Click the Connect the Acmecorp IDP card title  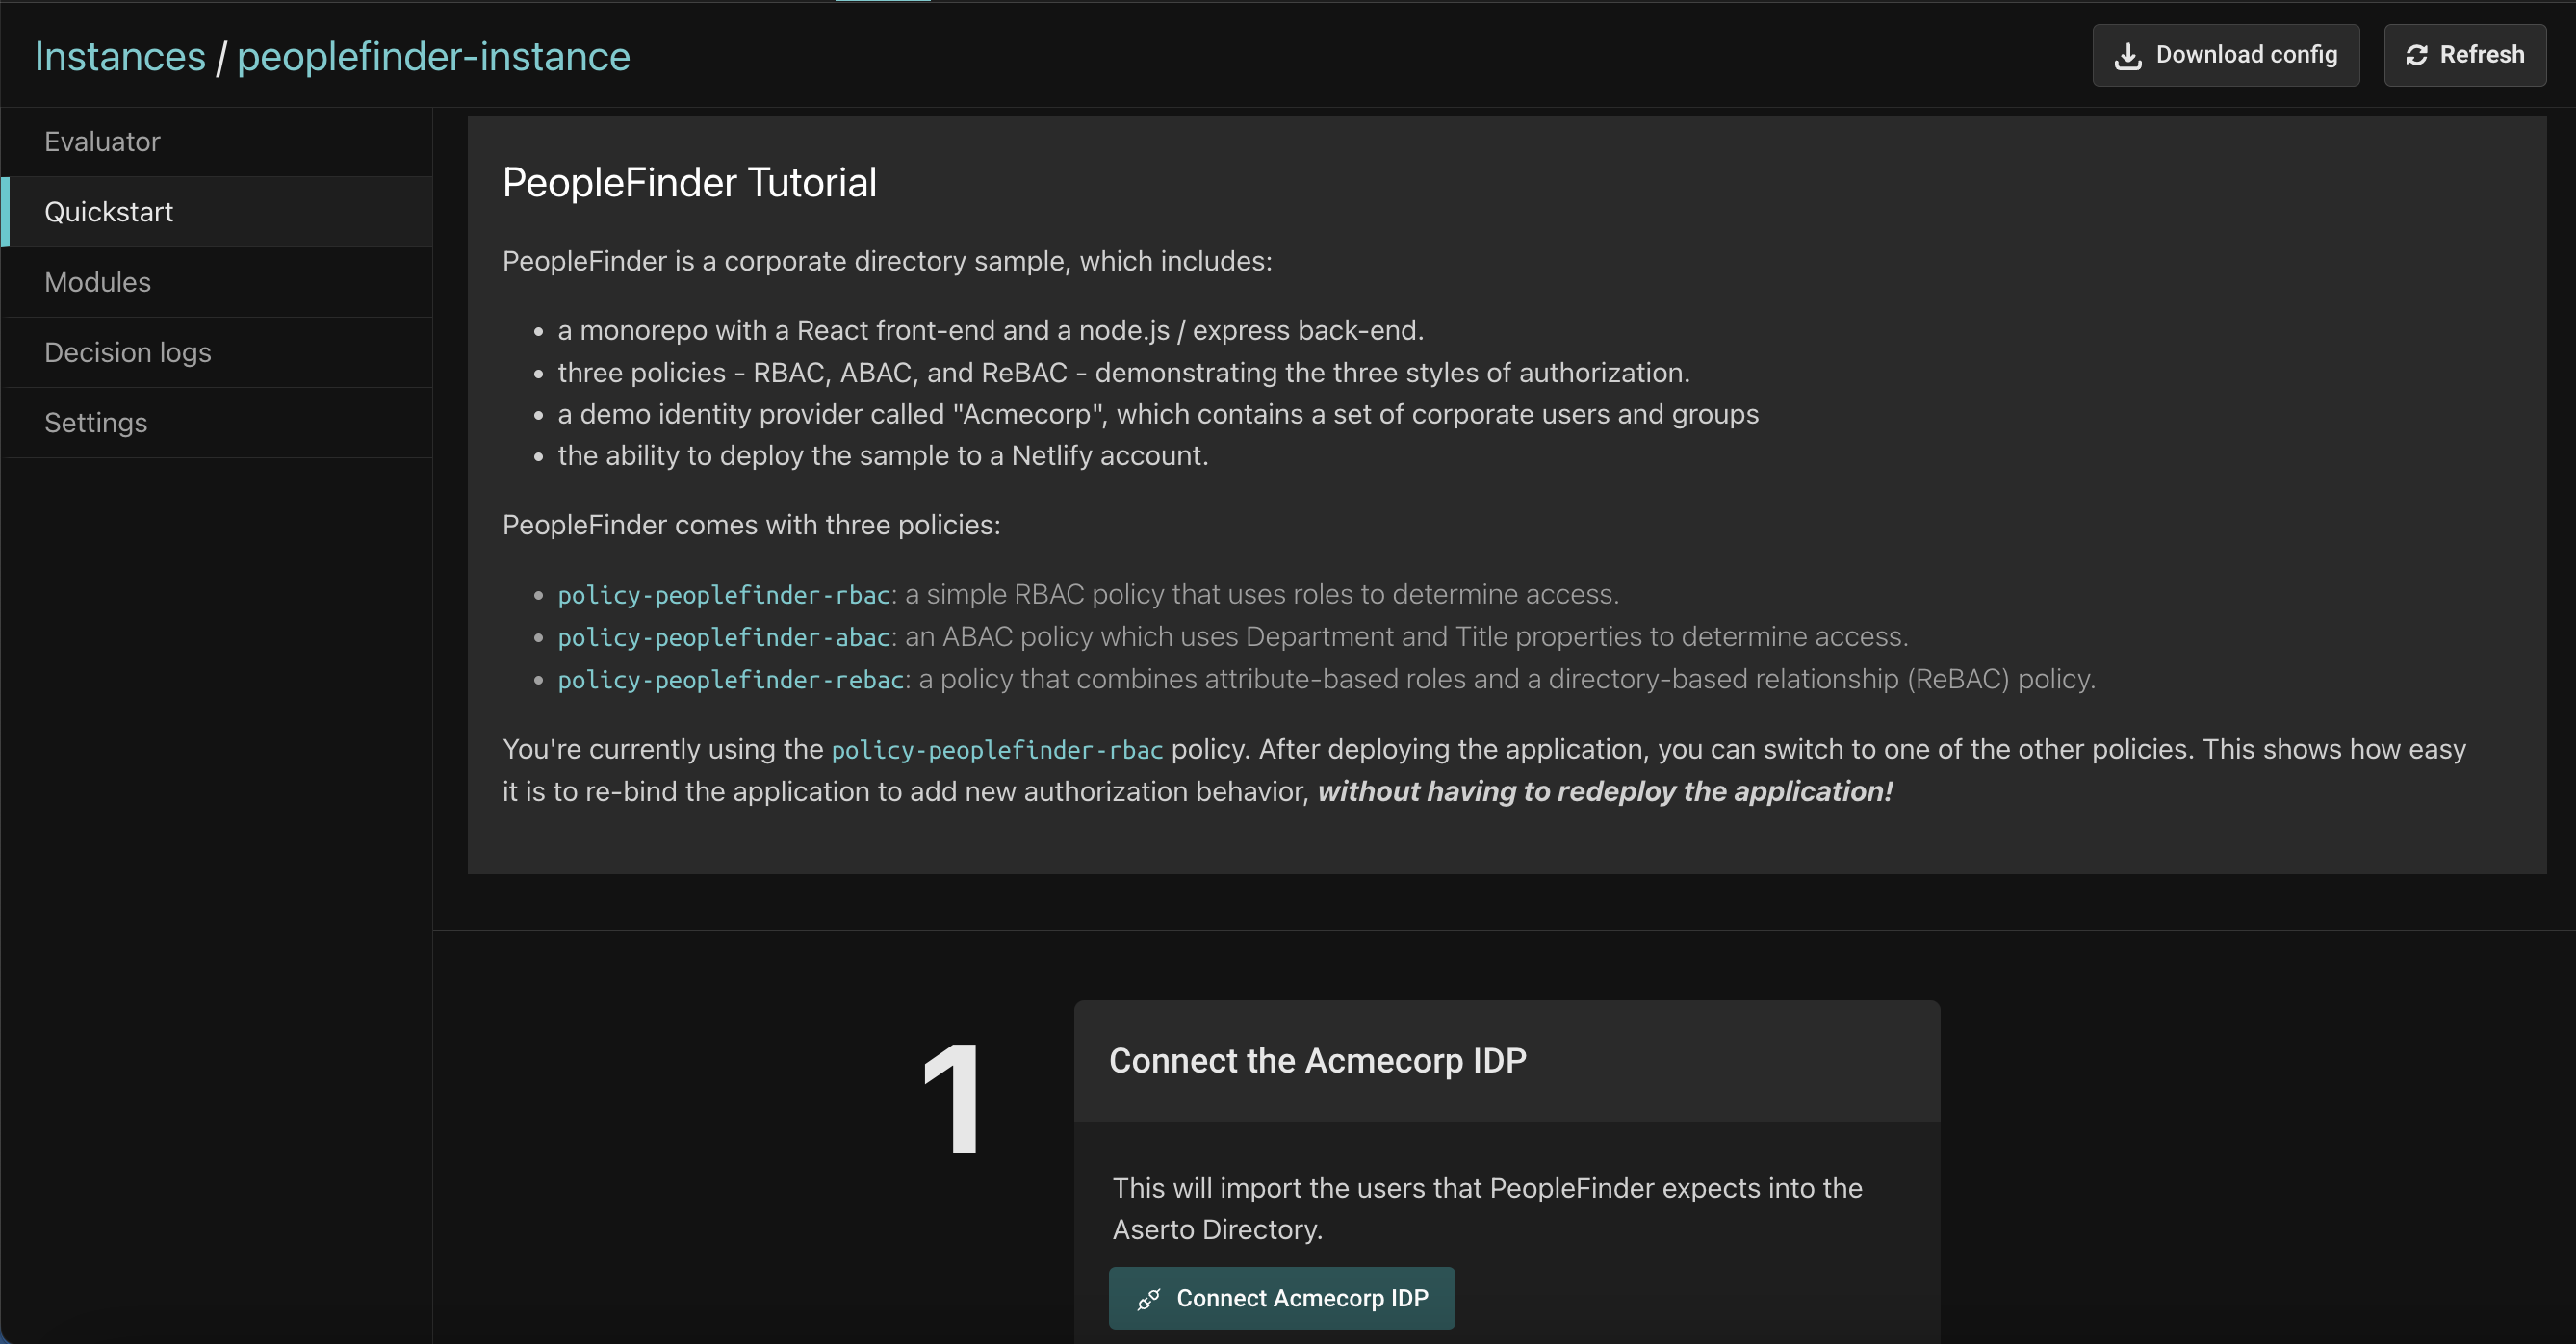[x=1317, y=1060]
